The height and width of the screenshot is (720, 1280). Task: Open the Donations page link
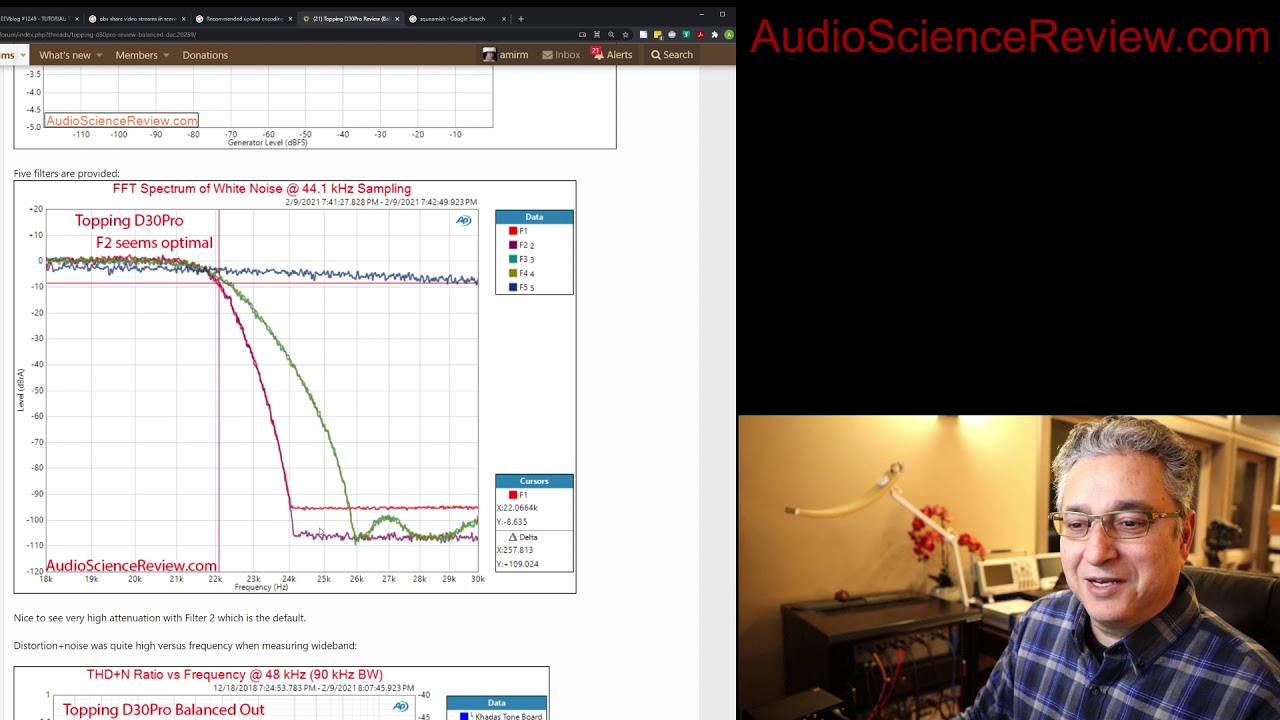point(205,55)
